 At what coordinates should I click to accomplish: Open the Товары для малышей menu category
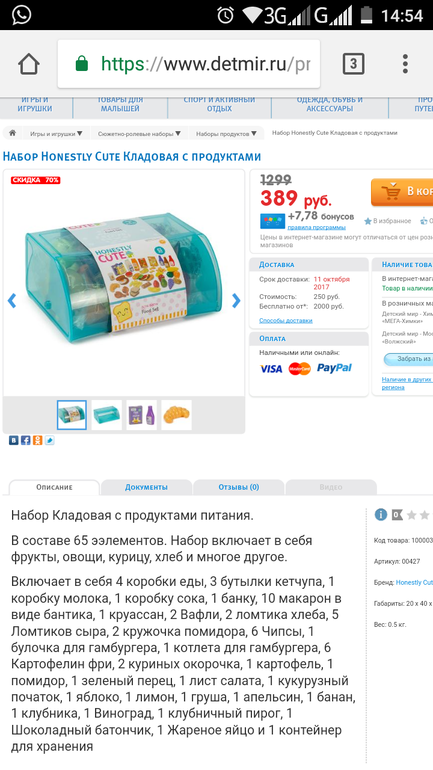point(120,104)
